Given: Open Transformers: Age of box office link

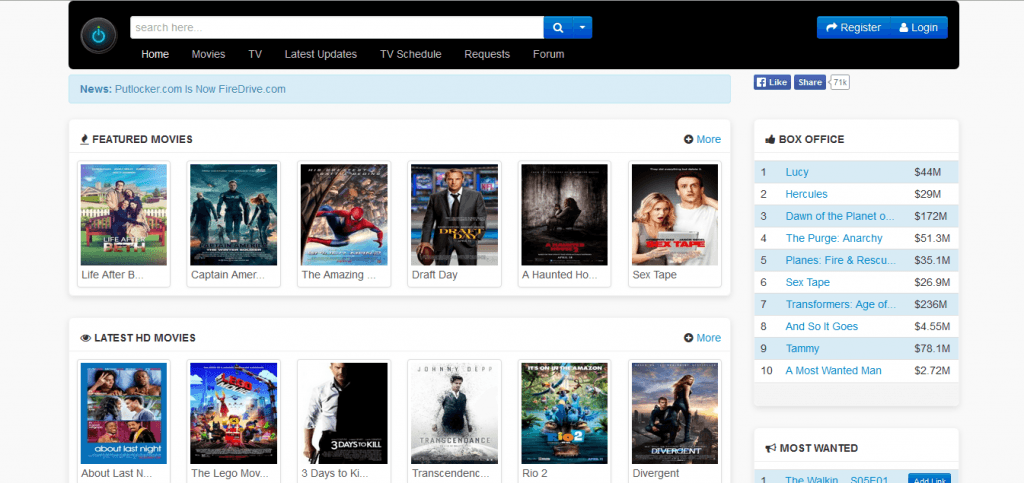Looking at the screenshot, I should (841, 304).
